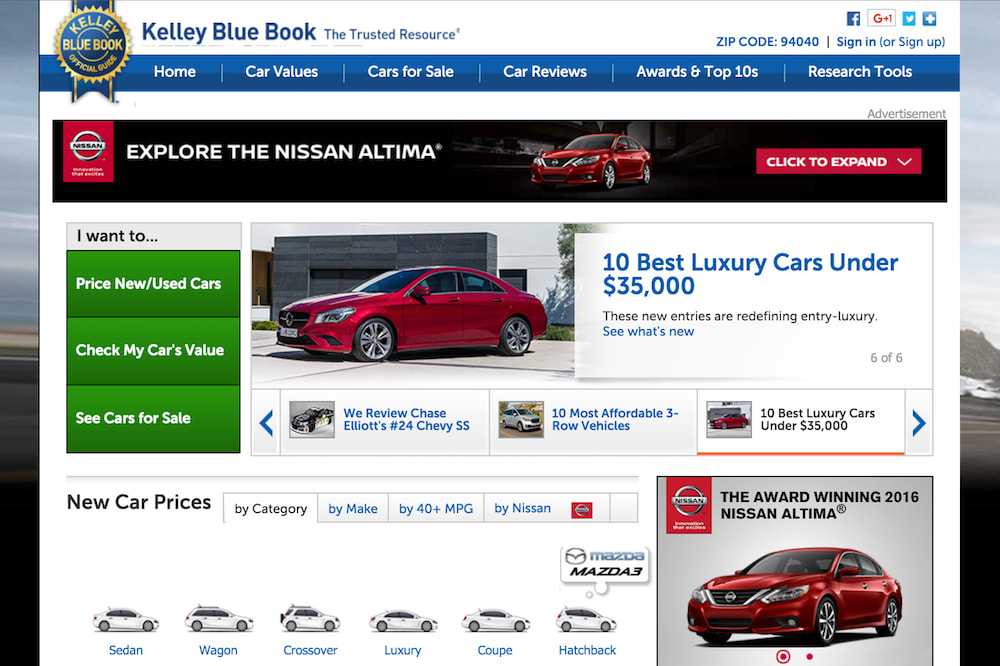Image resolution: width=1000 pixels, height=666 pixels.
Task: Select the Wagon car icon
Action: [x=218, y=619]
